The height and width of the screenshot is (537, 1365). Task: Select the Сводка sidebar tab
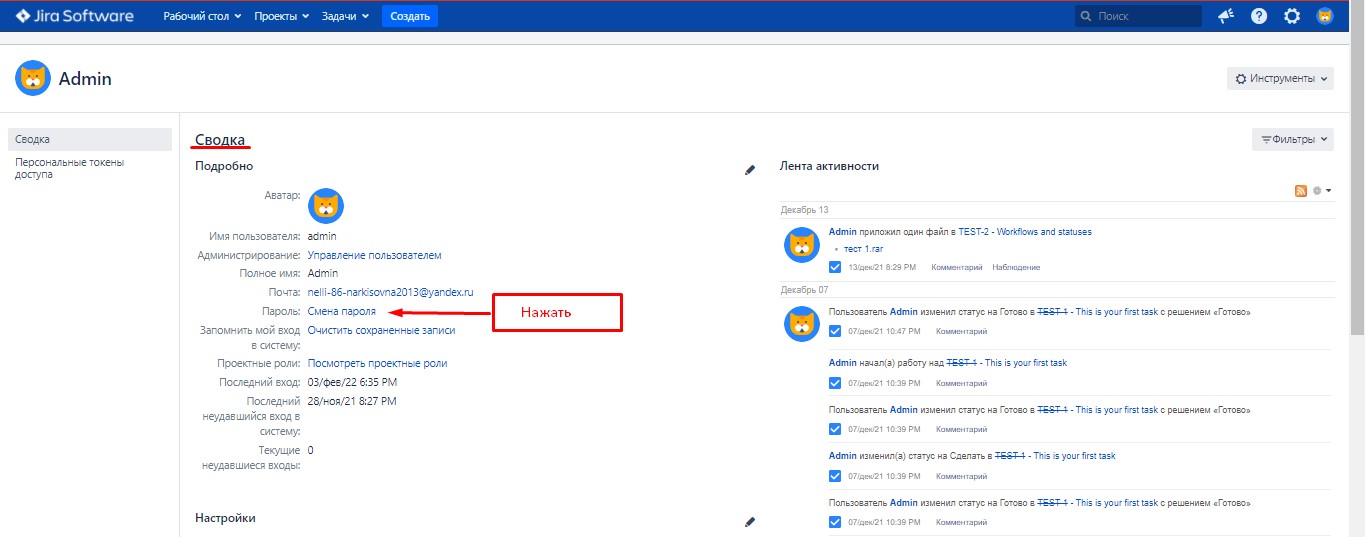point(89,139)
